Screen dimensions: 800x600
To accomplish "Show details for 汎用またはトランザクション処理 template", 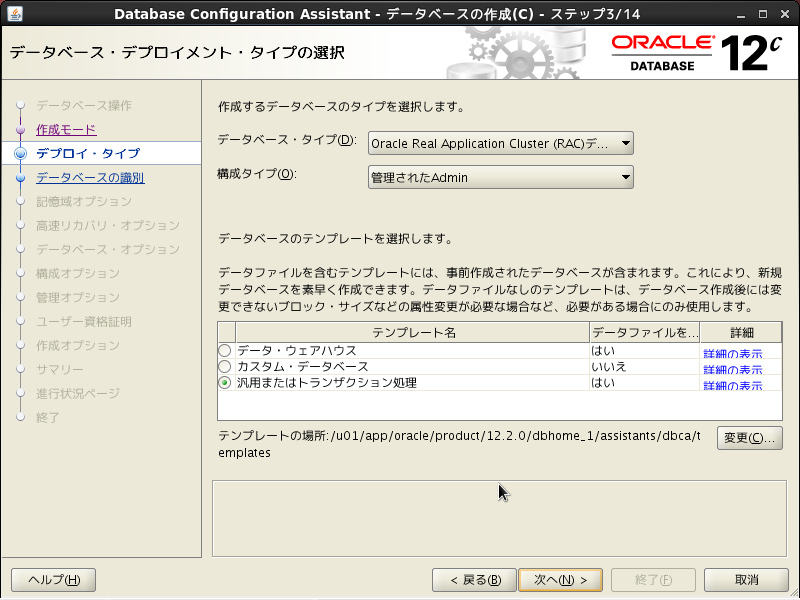I will 732,385.
